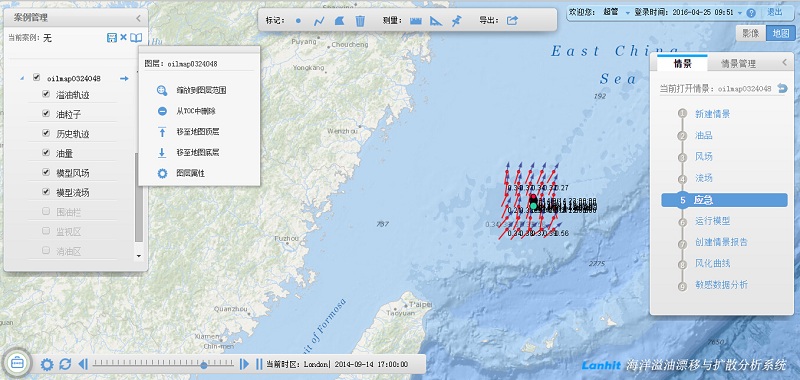This screenshot has width=800, height=380.
Task: Open timeline settings gear icon
Action: tap(47, 364)
